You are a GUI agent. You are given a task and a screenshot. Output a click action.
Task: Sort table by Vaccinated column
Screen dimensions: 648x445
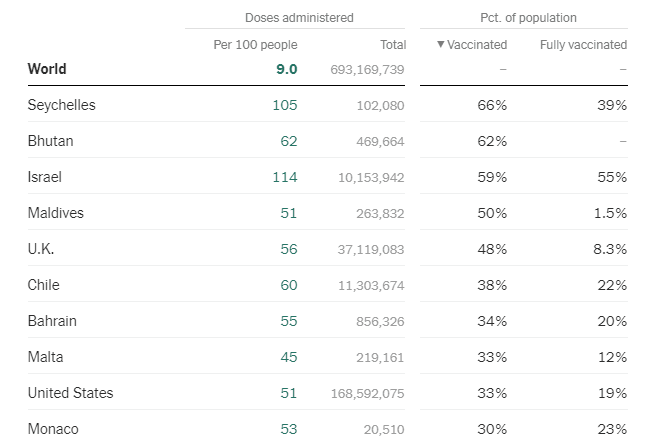[477, 45]
